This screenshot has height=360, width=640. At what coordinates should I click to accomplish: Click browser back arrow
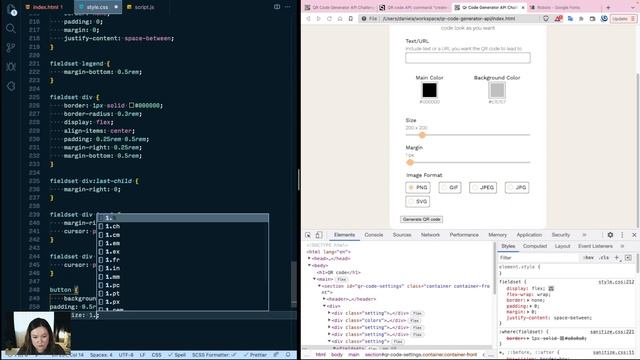point(308,19)
